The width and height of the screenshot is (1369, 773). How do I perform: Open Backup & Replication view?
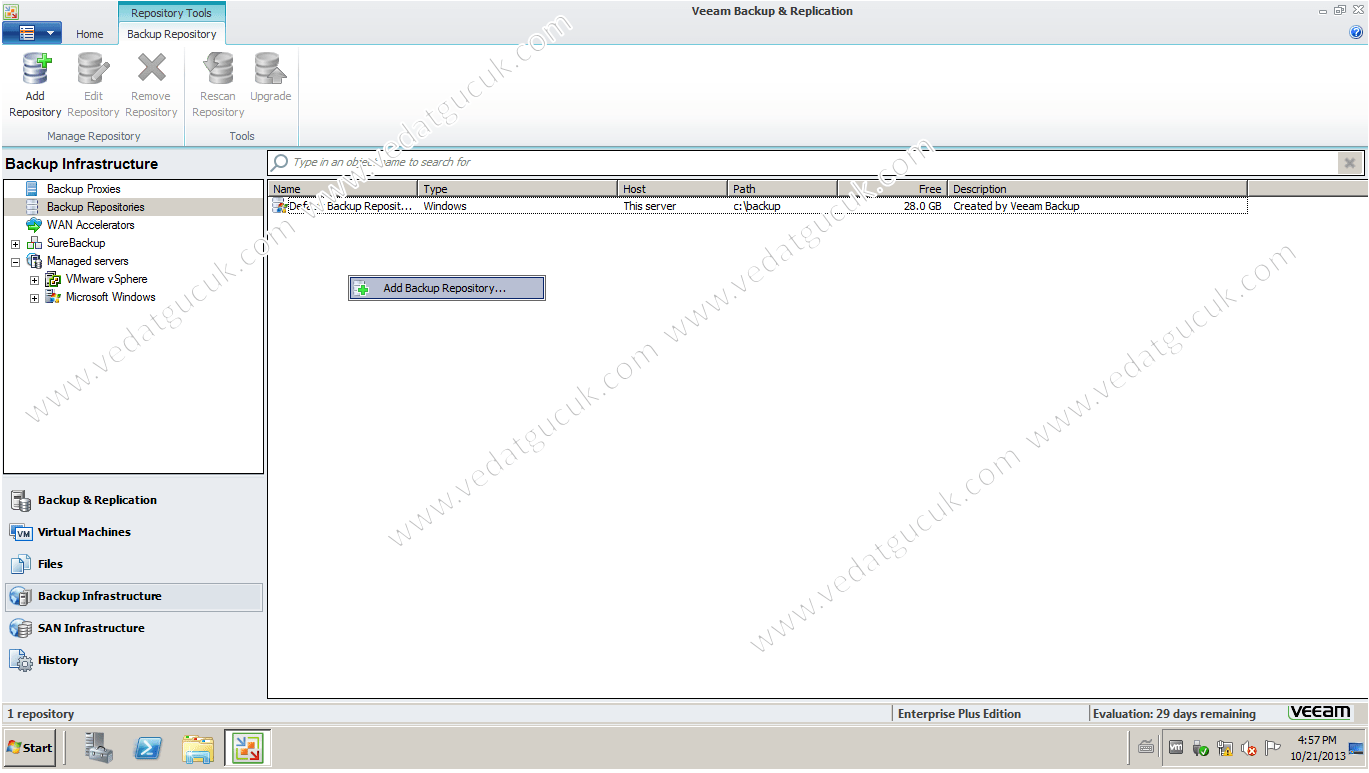point(134,501)
